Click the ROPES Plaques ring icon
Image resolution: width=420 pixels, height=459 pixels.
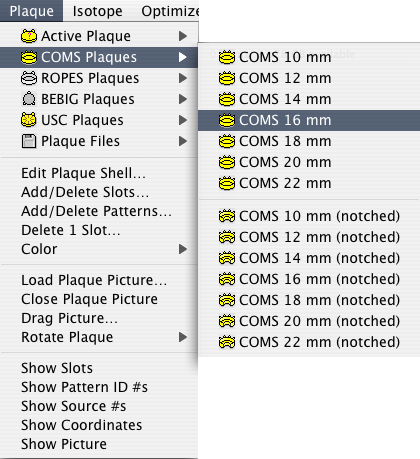(29, 78)
